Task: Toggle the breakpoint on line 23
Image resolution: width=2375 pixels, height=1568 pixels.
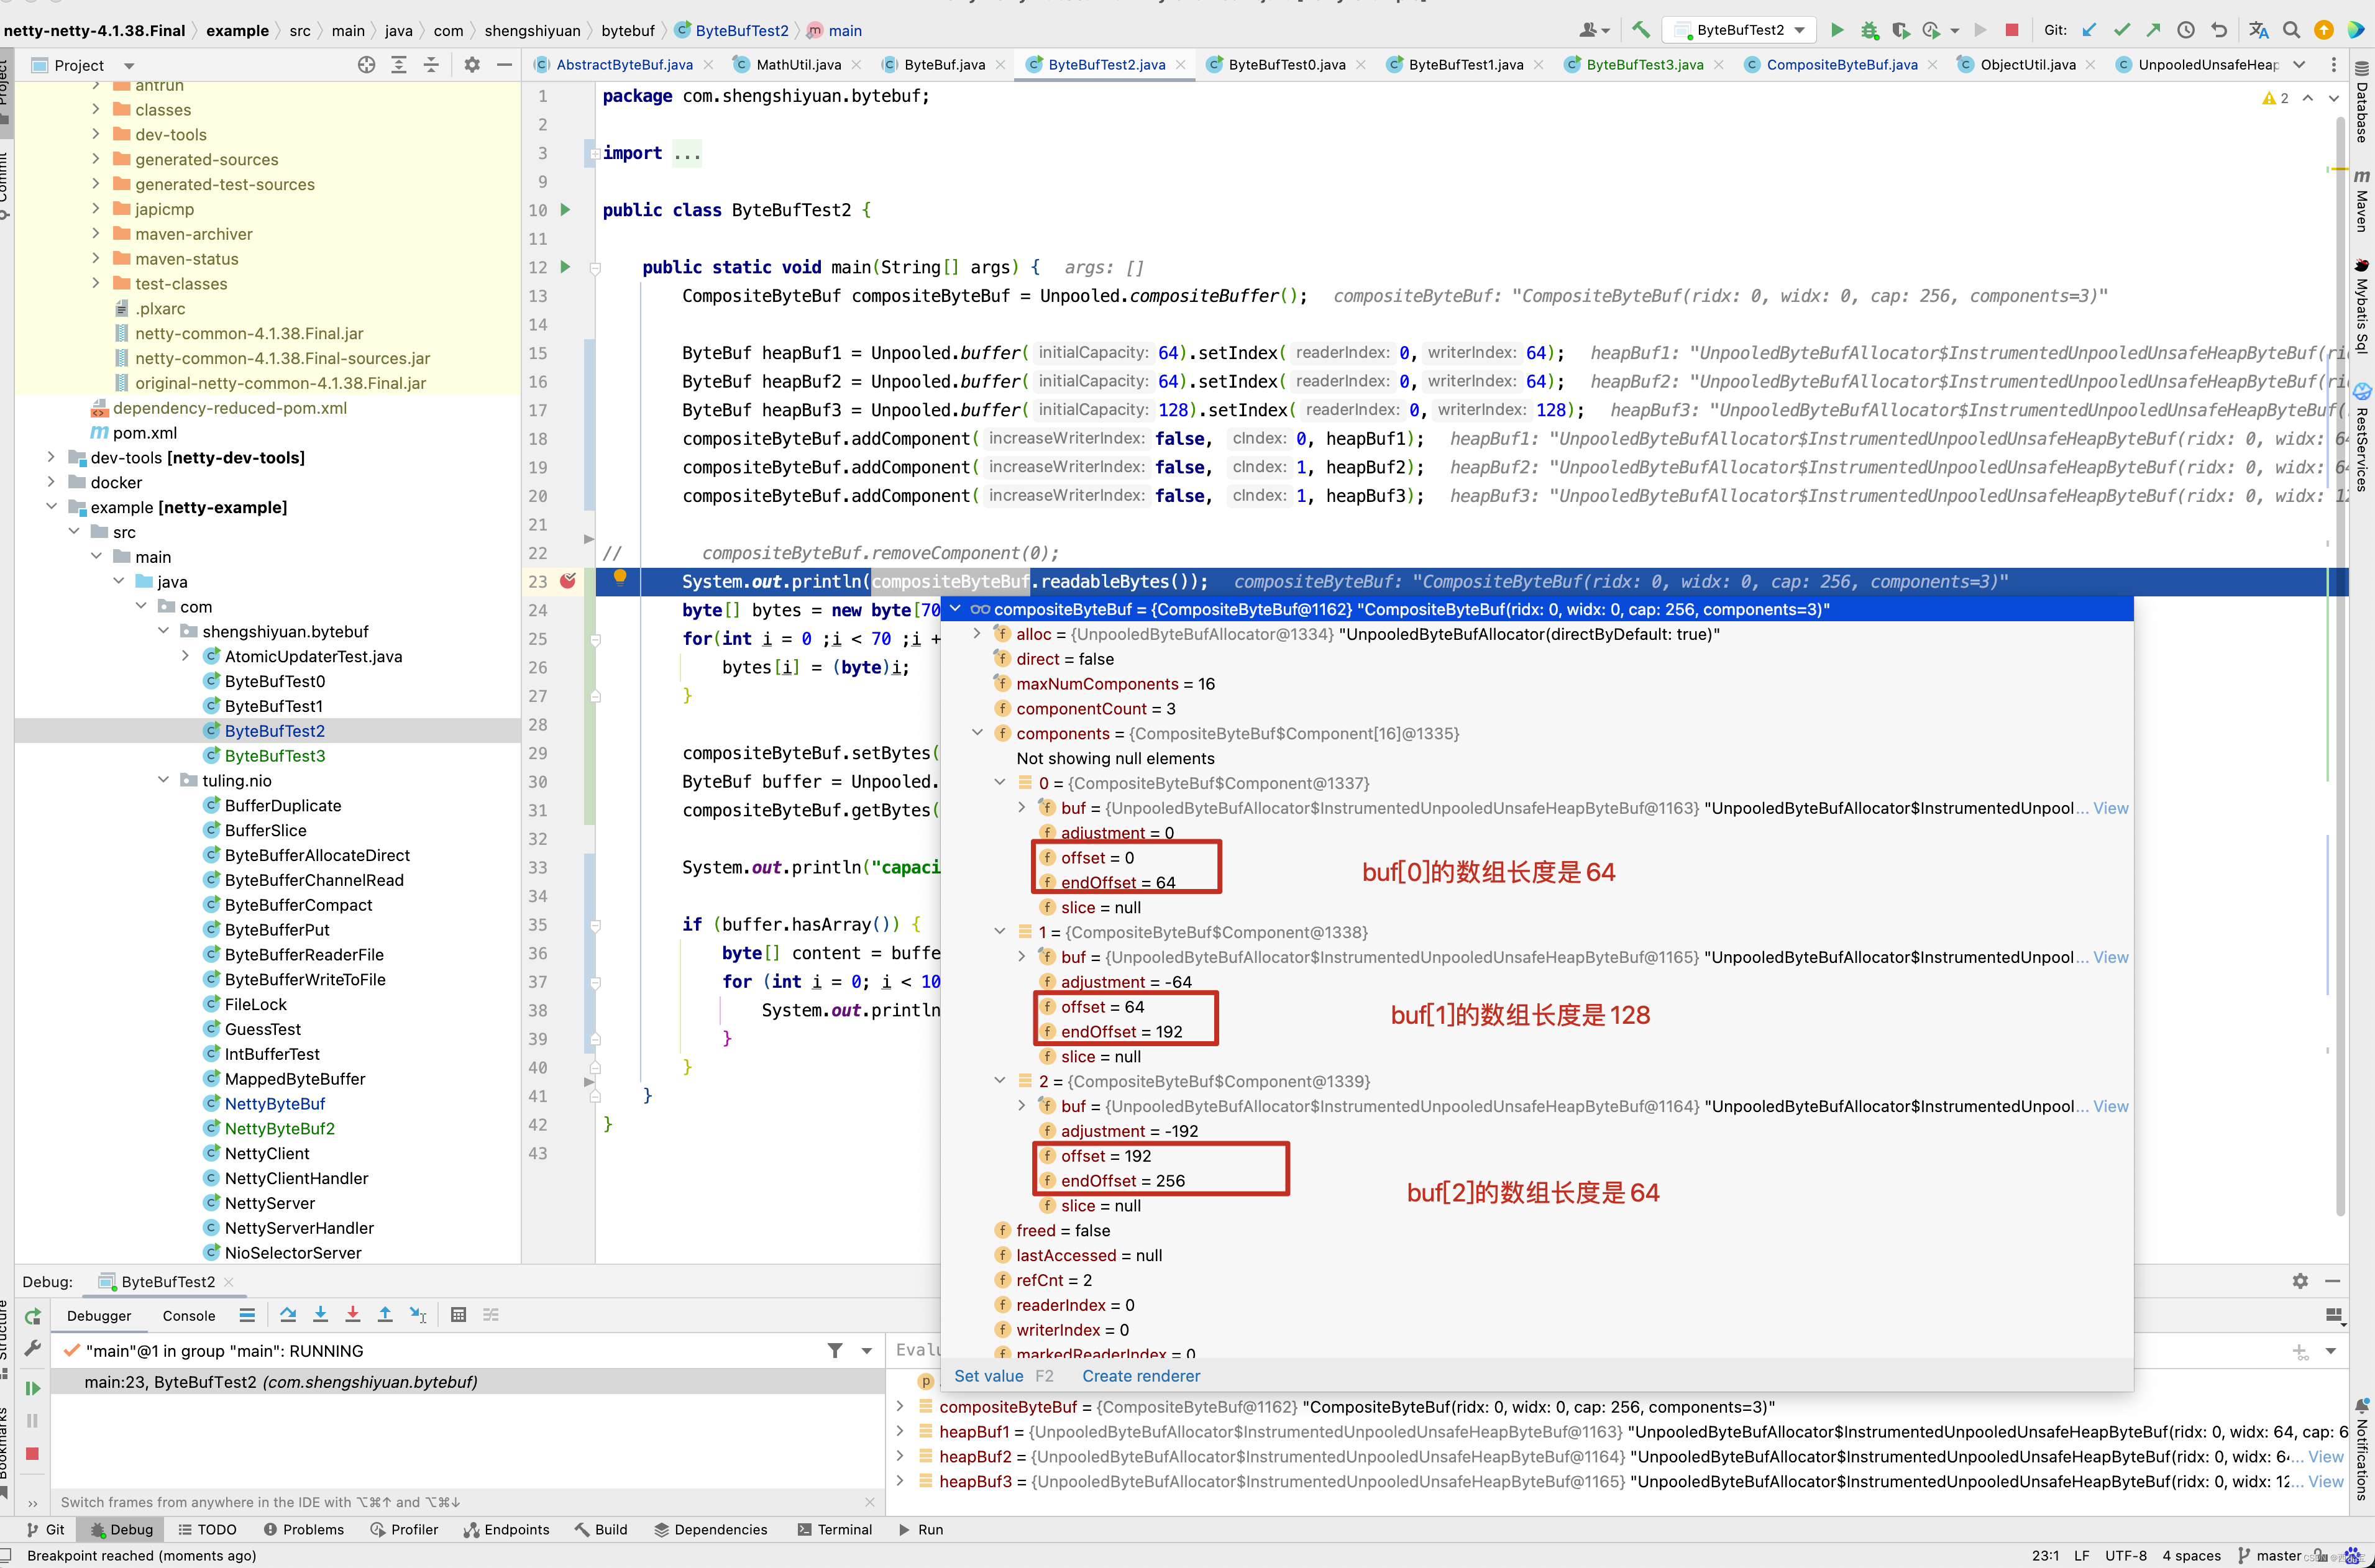Action: pyautogui.click(x=568, y=581)
